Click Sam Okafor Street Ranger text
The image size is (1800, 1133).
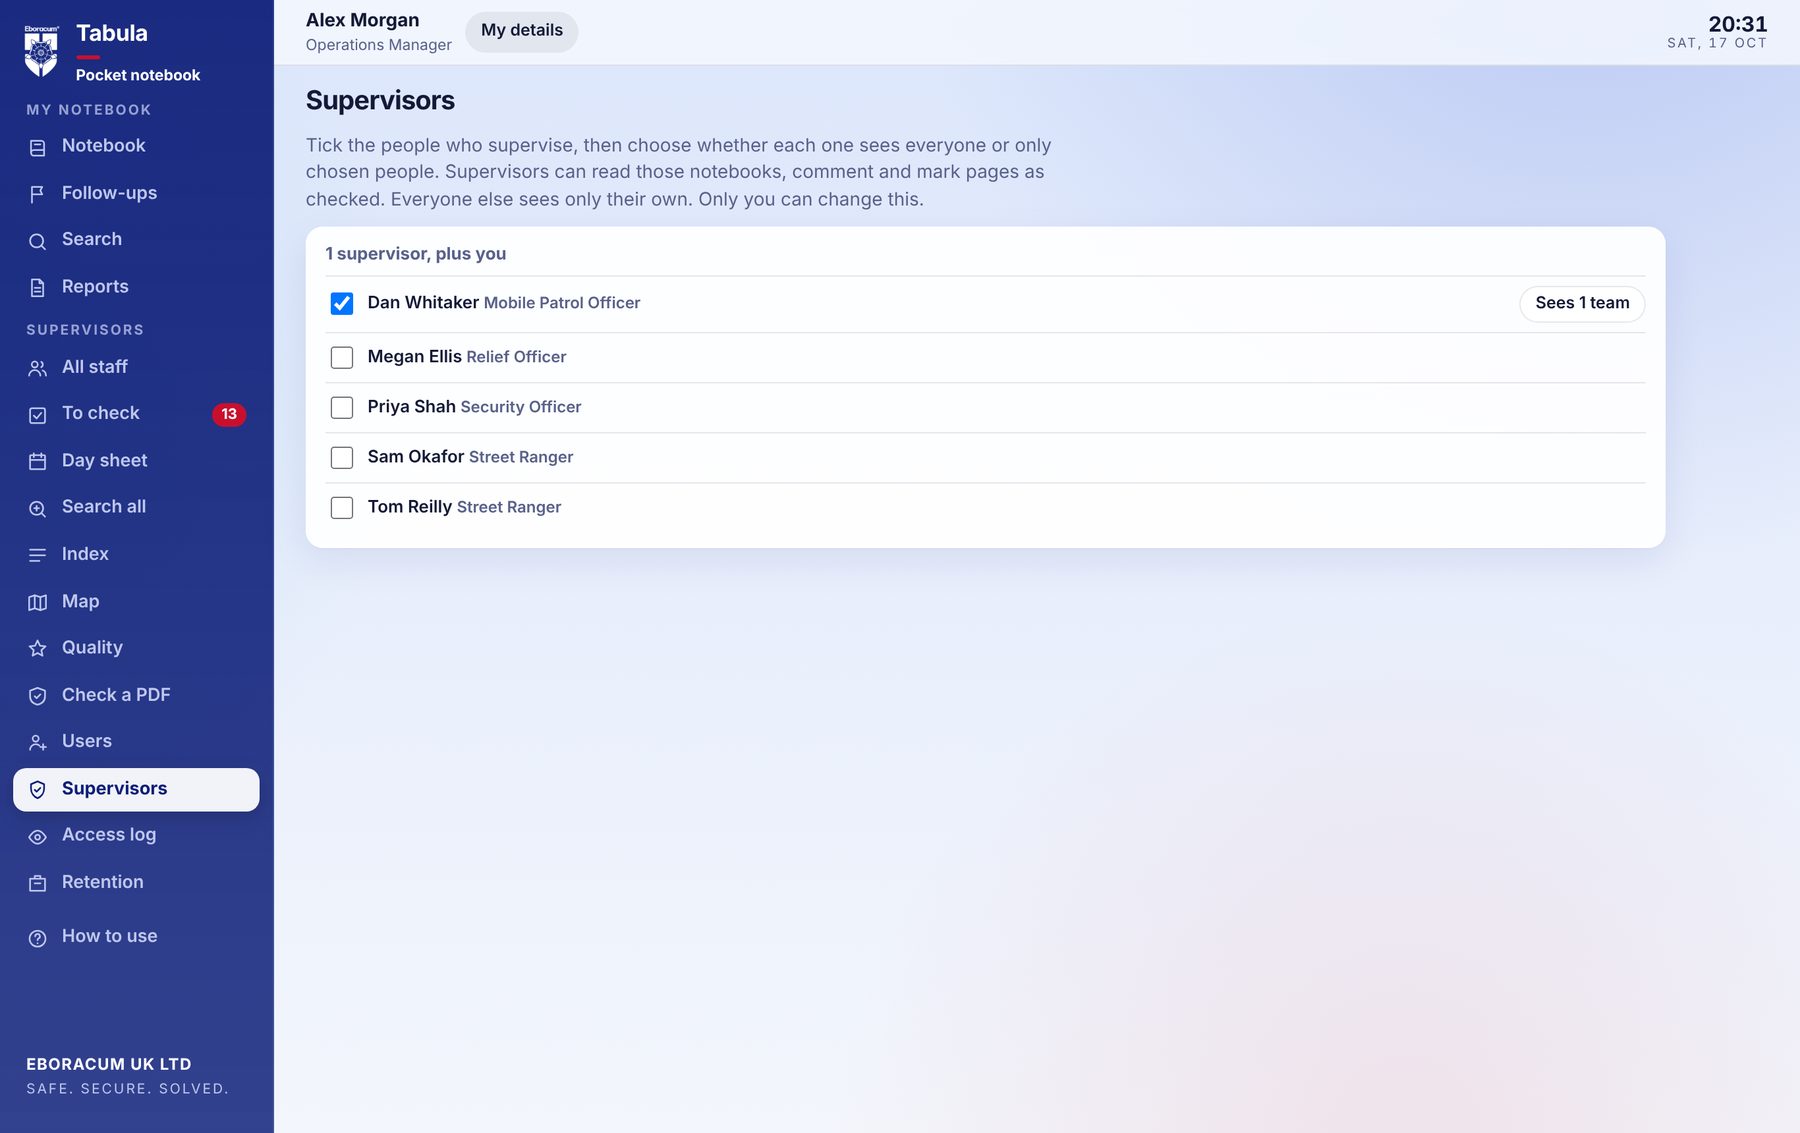[470, 457]
